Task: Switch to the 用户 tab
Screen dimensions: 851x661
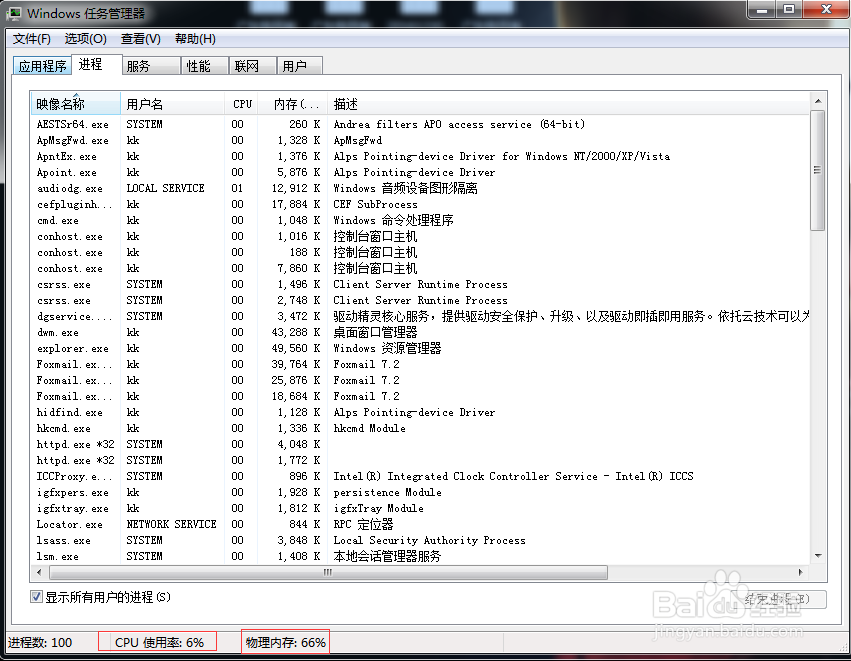Action: point(300,66)
